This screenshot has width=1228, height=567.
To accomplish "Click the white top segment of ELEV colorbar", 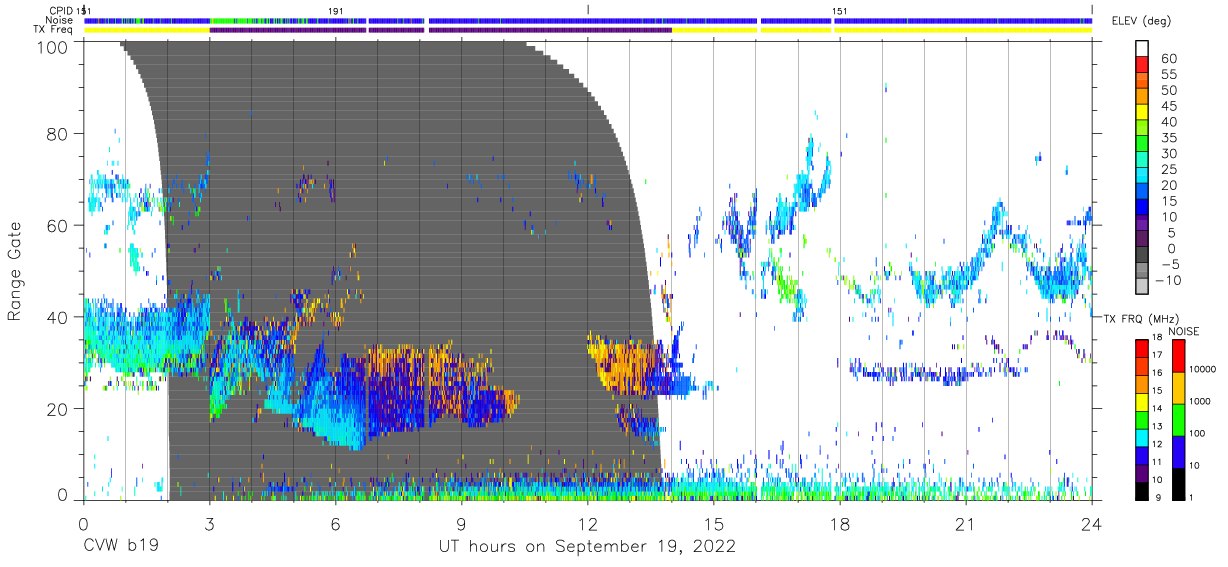I will pyautogui.click(x=1141, y=49).
